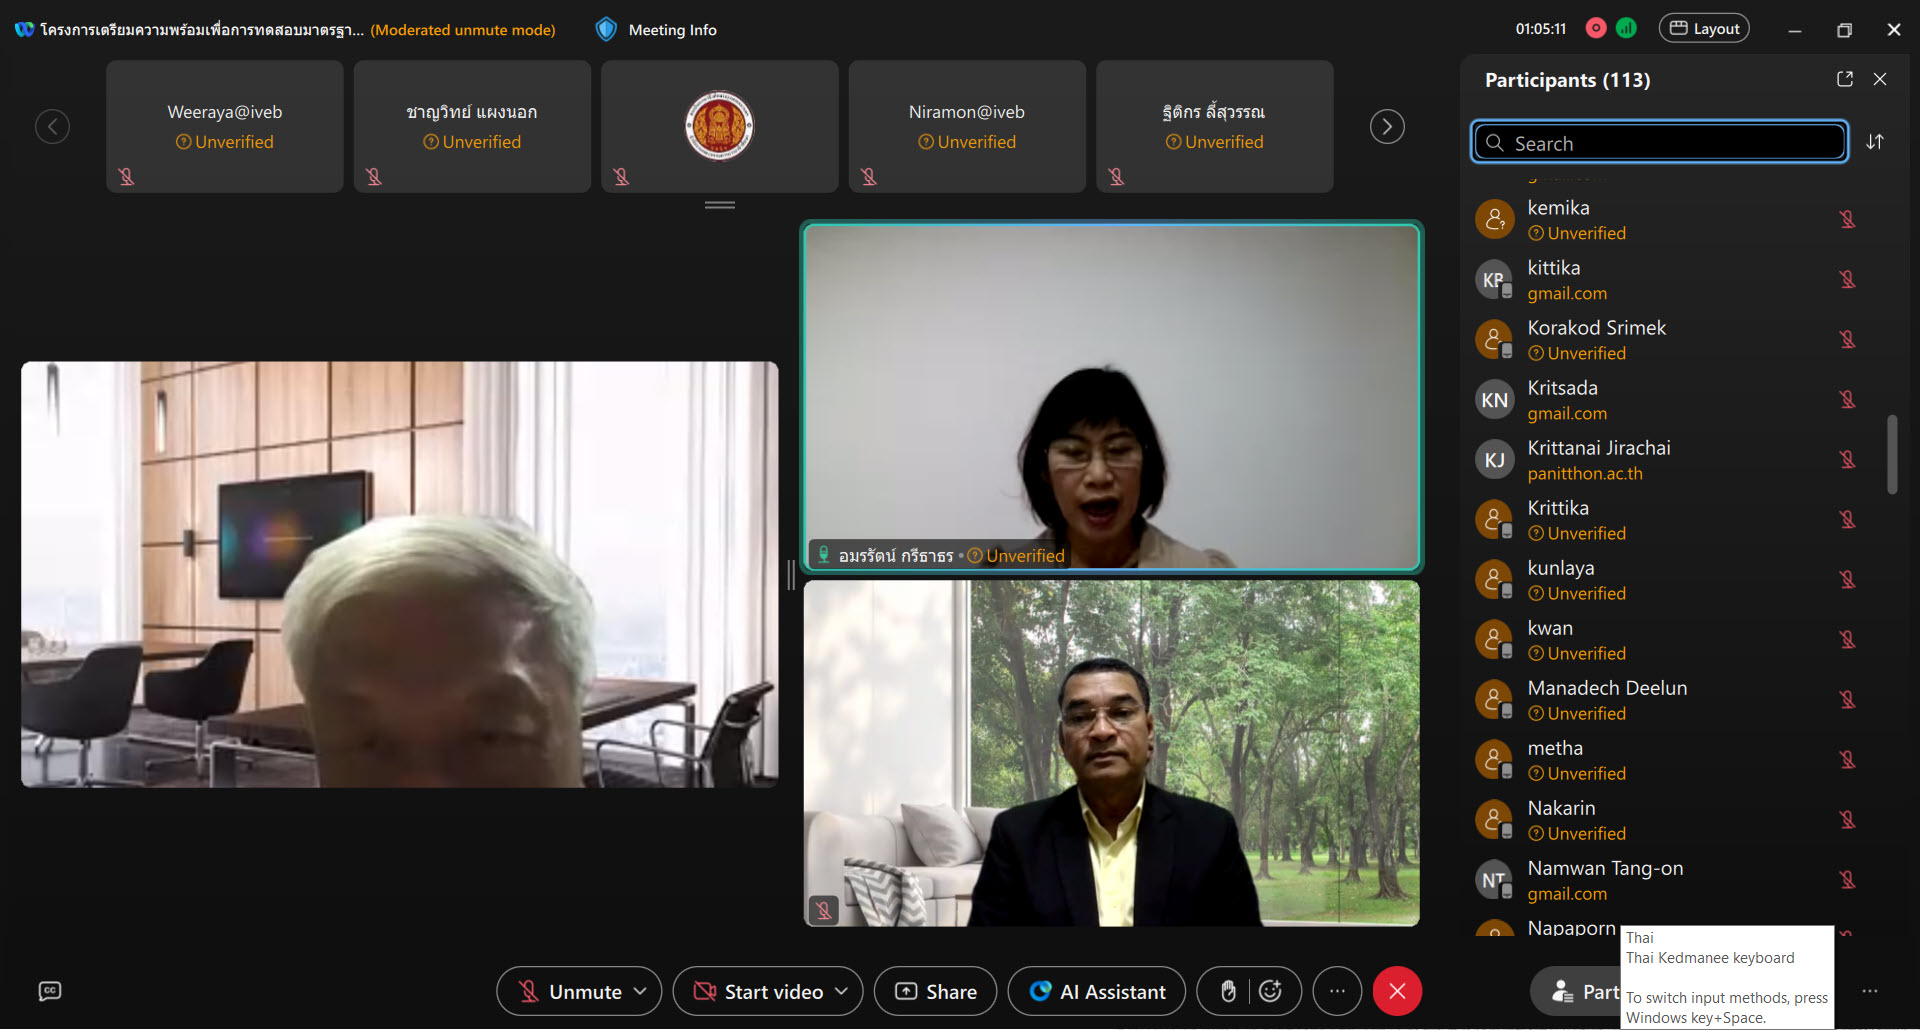
Task: Click the Share button
Action: point(935,991)
